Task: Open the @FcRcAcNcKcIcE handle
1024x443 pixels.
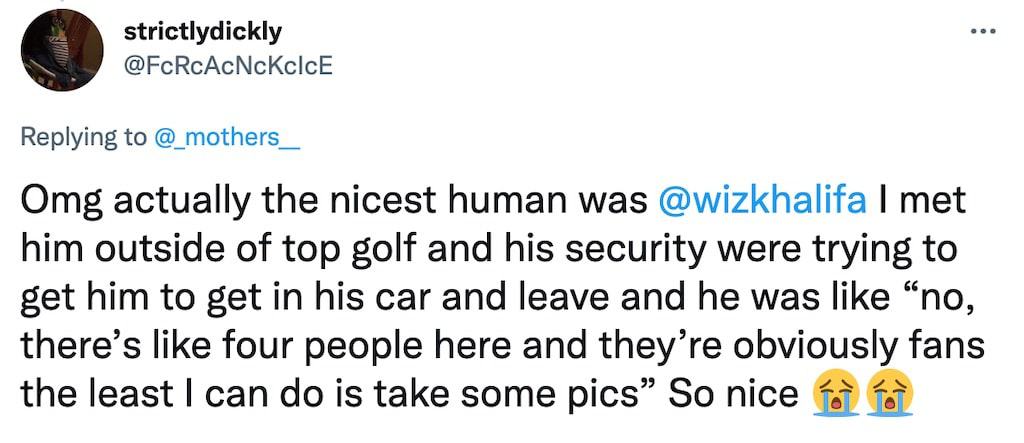Action: 227,65
